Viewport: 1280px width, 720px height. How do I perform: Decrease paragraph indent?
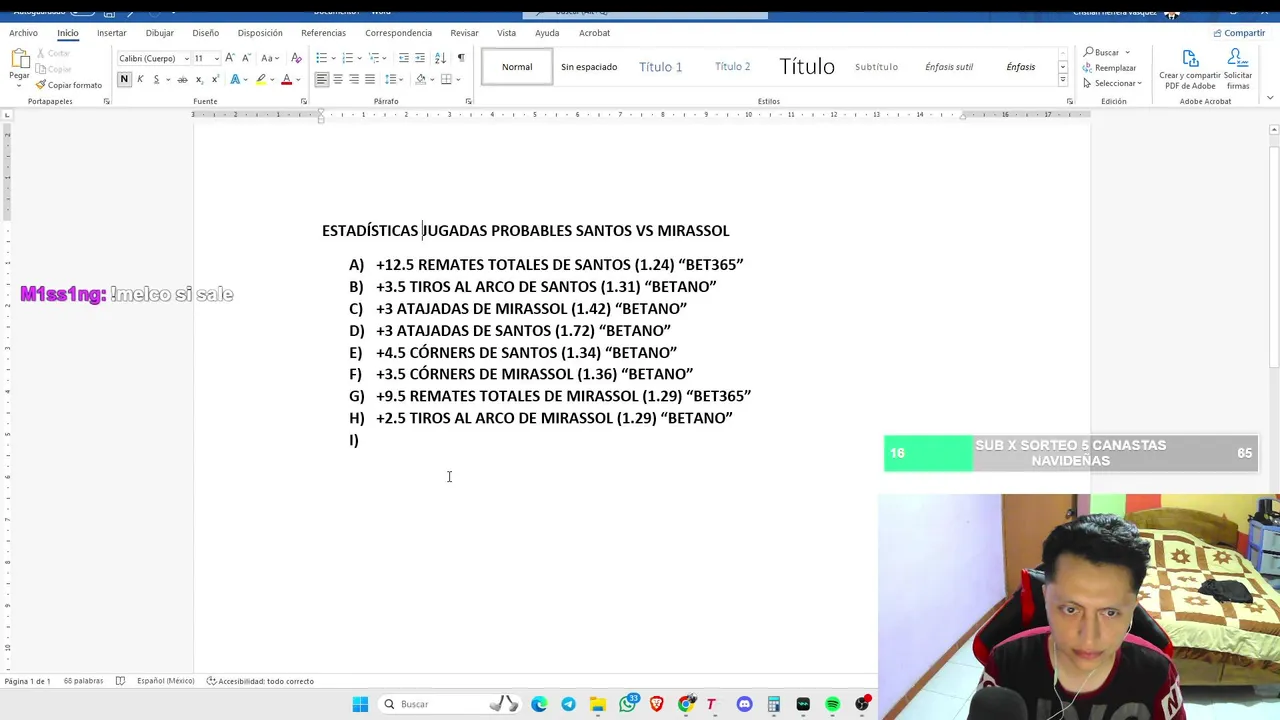pyautogui.click(x=403, y=58)
